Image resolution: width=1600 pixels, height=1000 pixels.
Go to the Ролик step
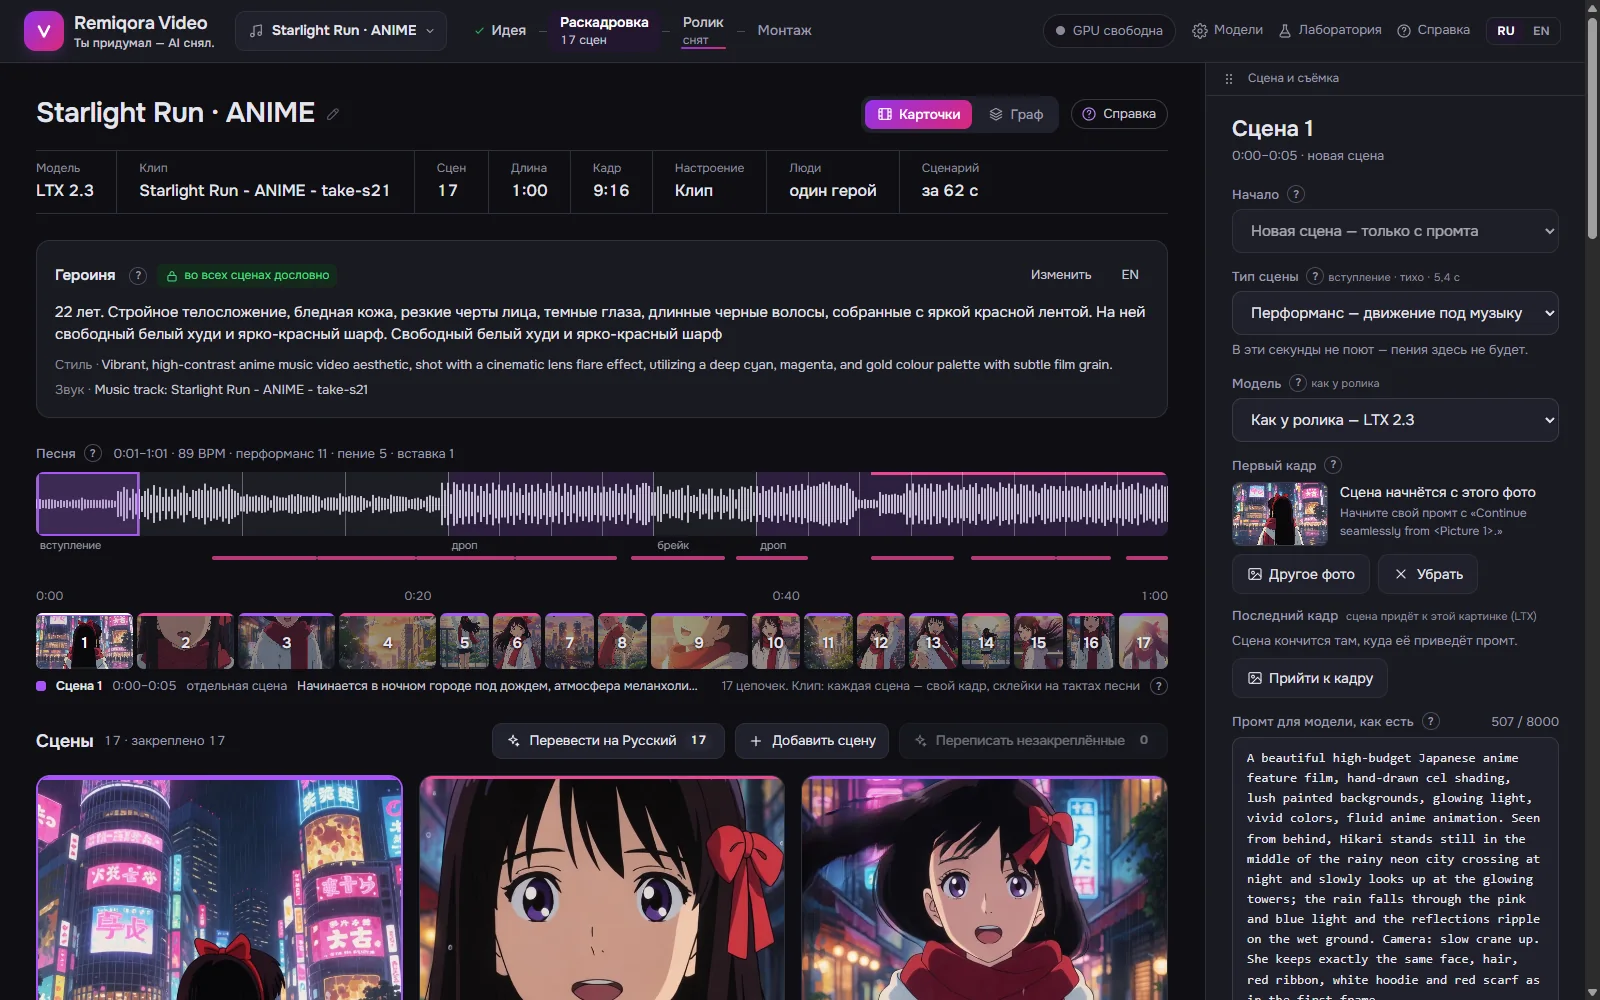click(x=703, y=31)
